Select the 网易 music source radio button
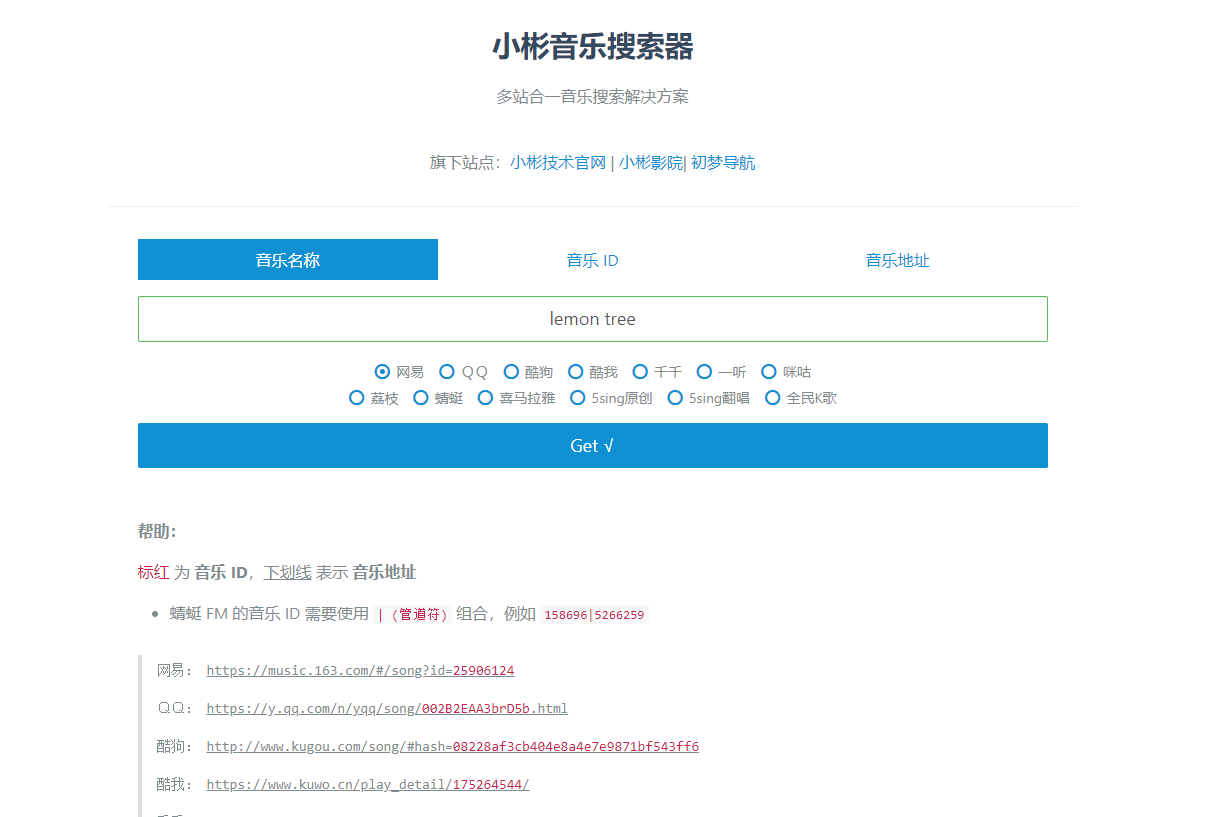This screenshot has height=817, width=1209. 383,371
